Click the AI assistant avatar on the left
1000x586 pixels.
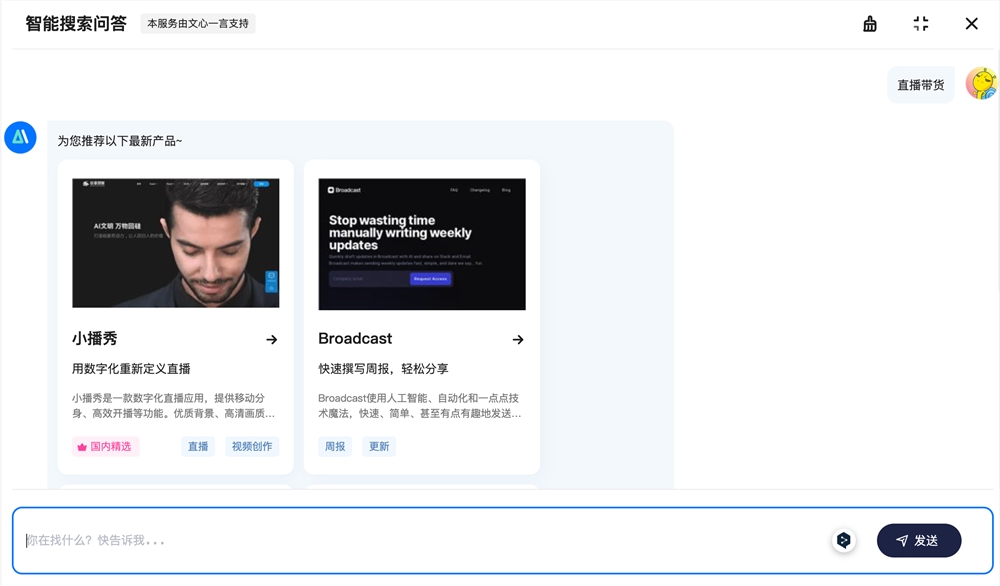21,137
